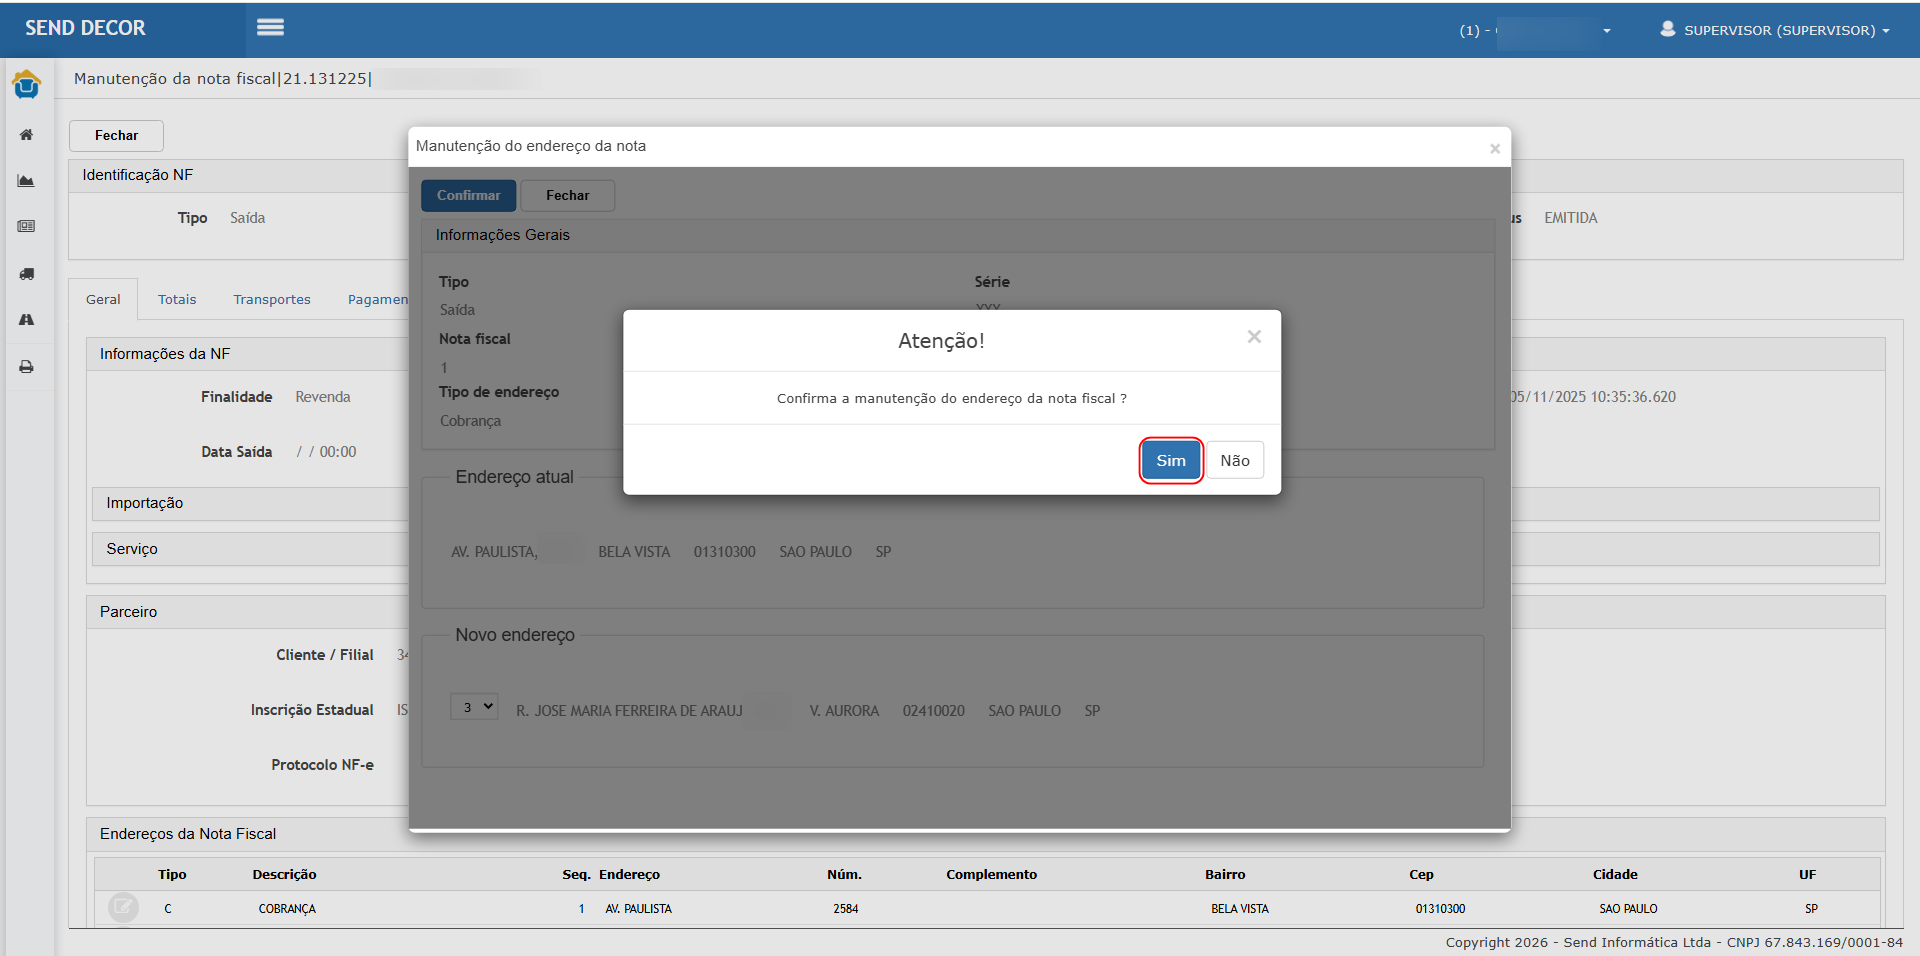Image resolution: width=1920 pixels, height=956 pixels.
Task: Click the Fechar button below page title
Action: 116,136
